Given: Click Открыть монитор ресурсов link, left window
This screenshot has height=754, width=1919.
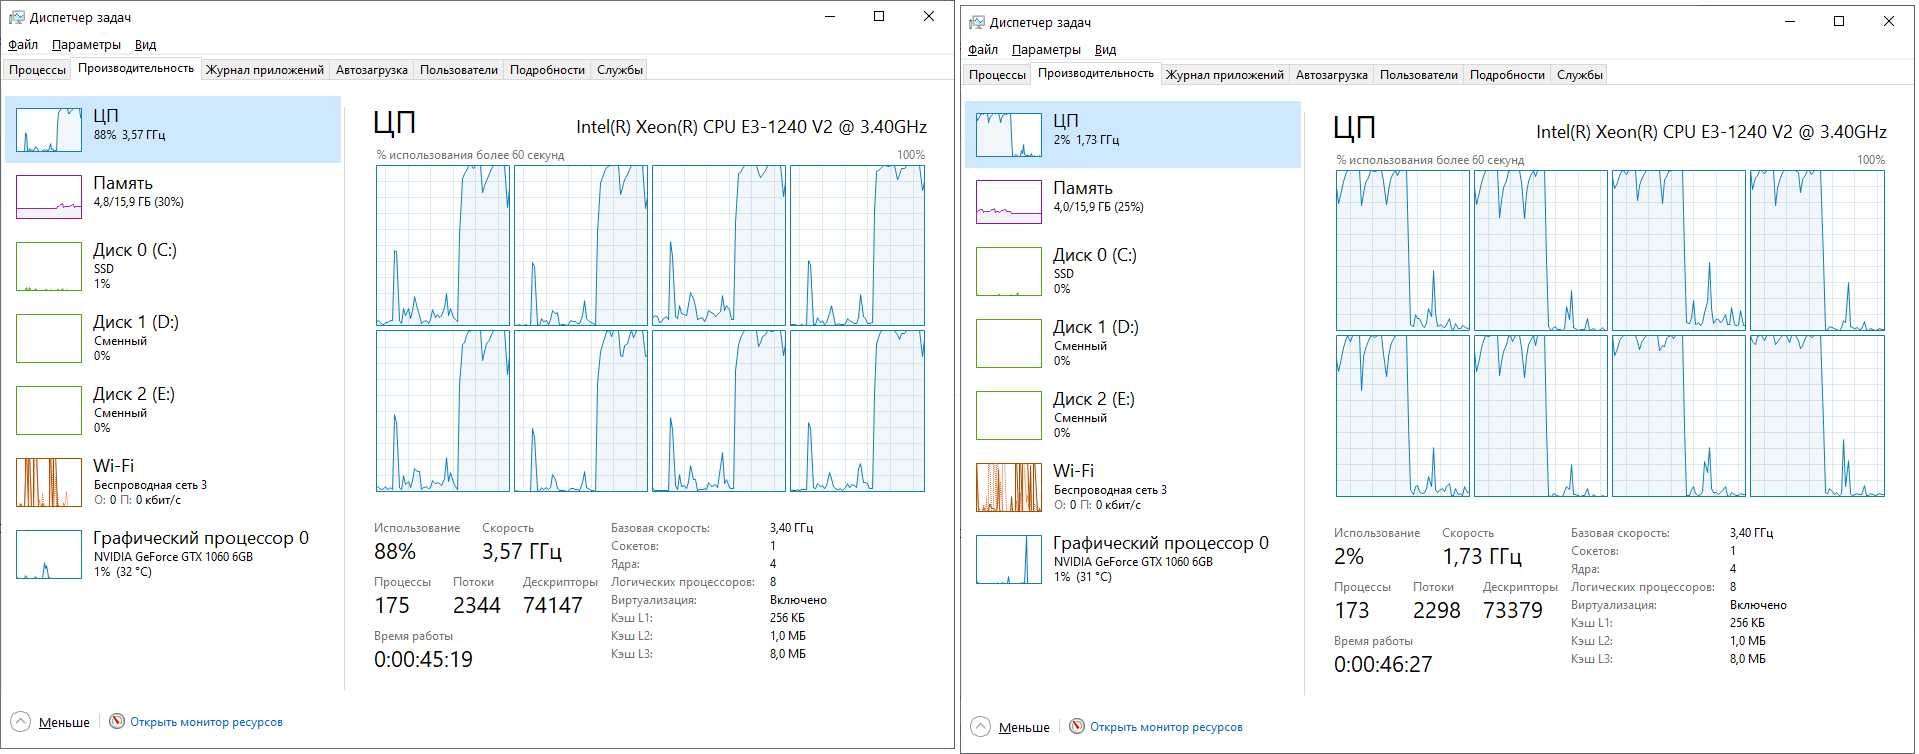Looking at the screenshot, I should click(206, 722).
